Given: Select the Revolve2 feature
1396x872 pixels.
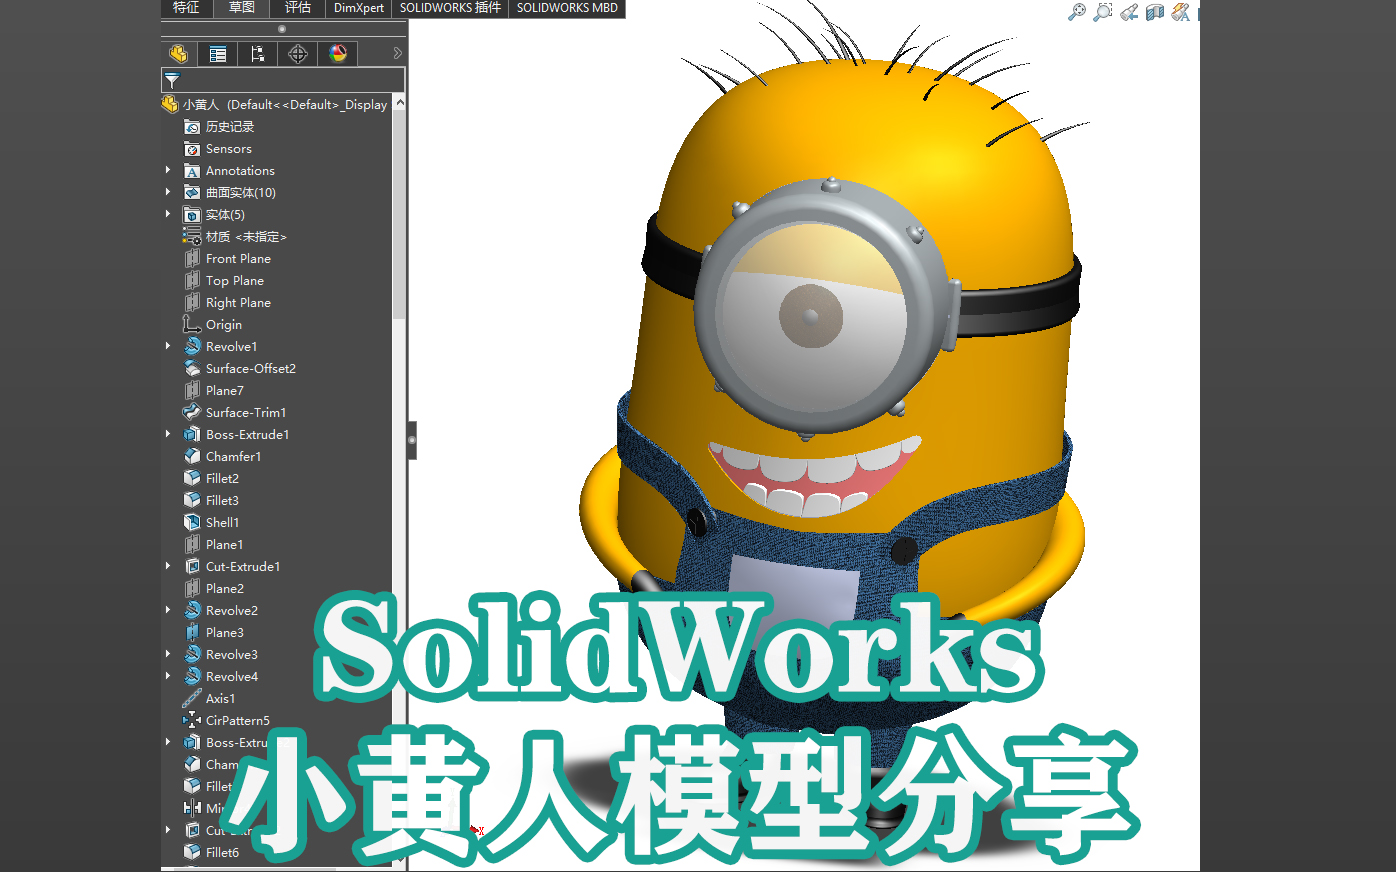Looking at the screenshot, I should 231,611.
